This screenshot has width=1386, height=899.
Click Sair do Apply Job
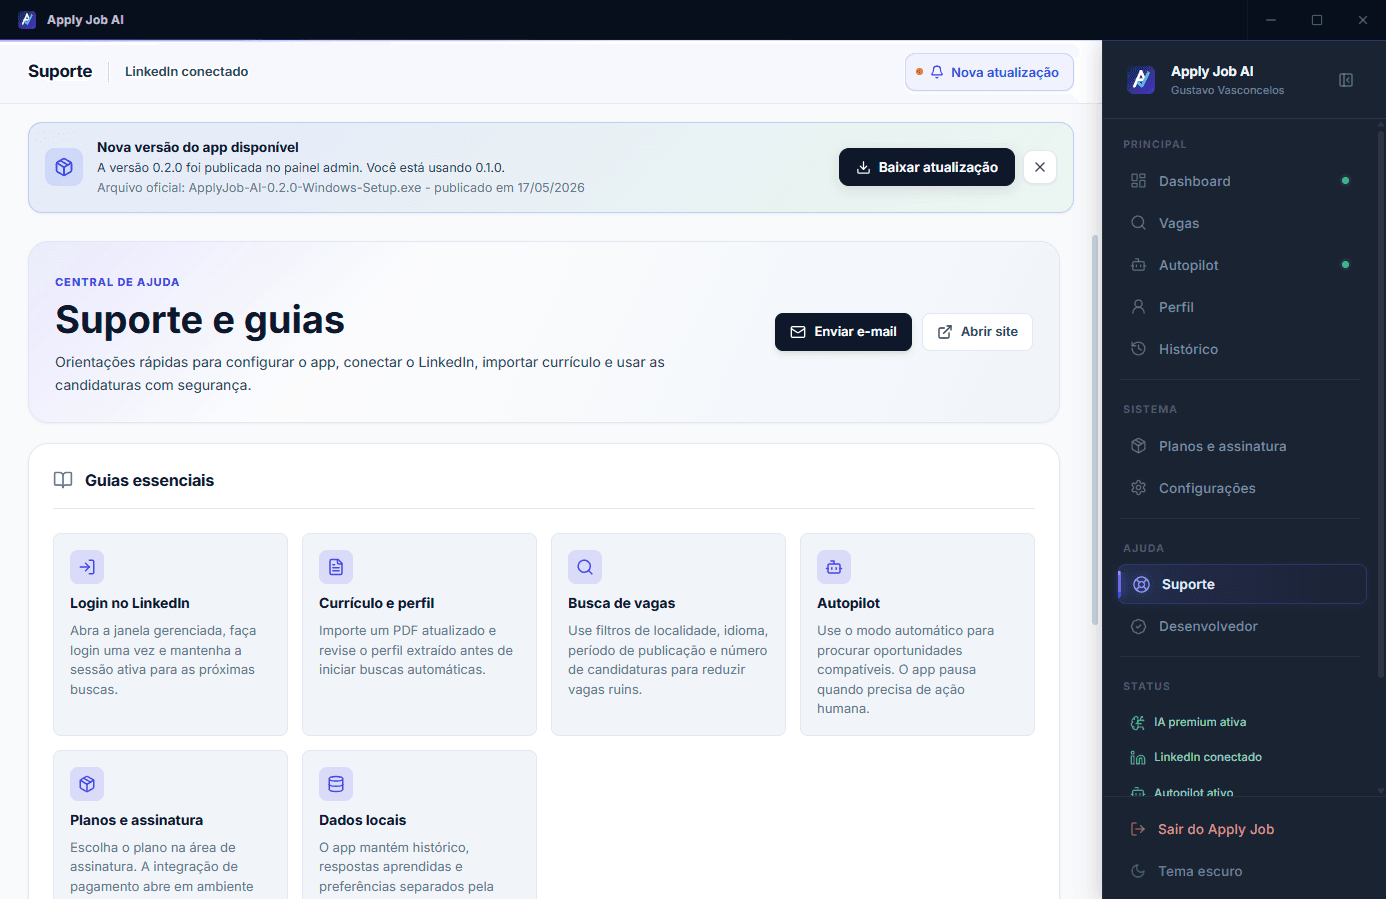coord(1240,829)
